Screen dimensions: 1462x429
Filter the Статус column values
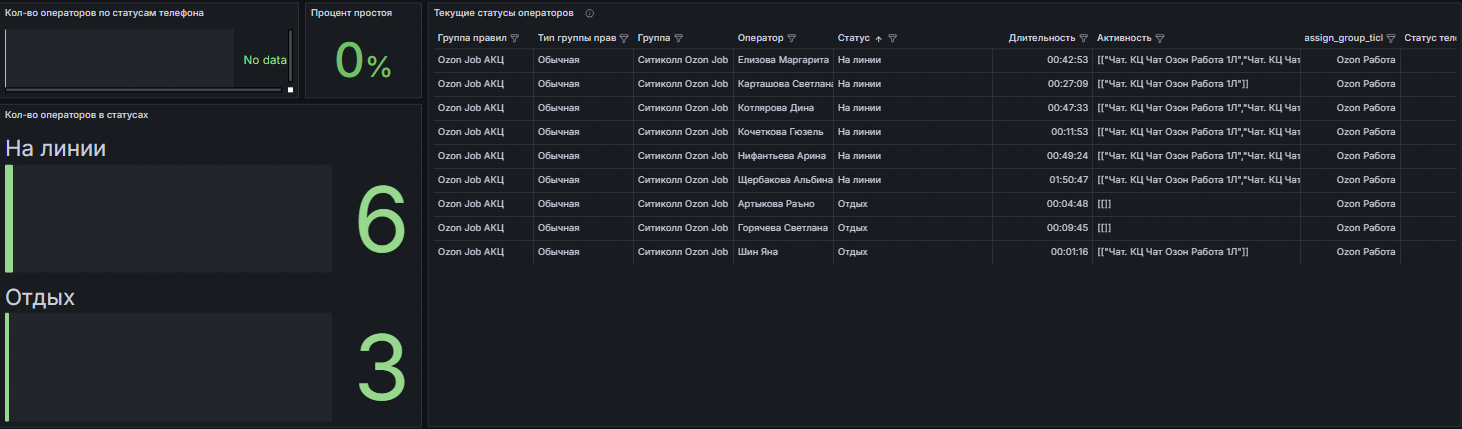coord(893,38)
